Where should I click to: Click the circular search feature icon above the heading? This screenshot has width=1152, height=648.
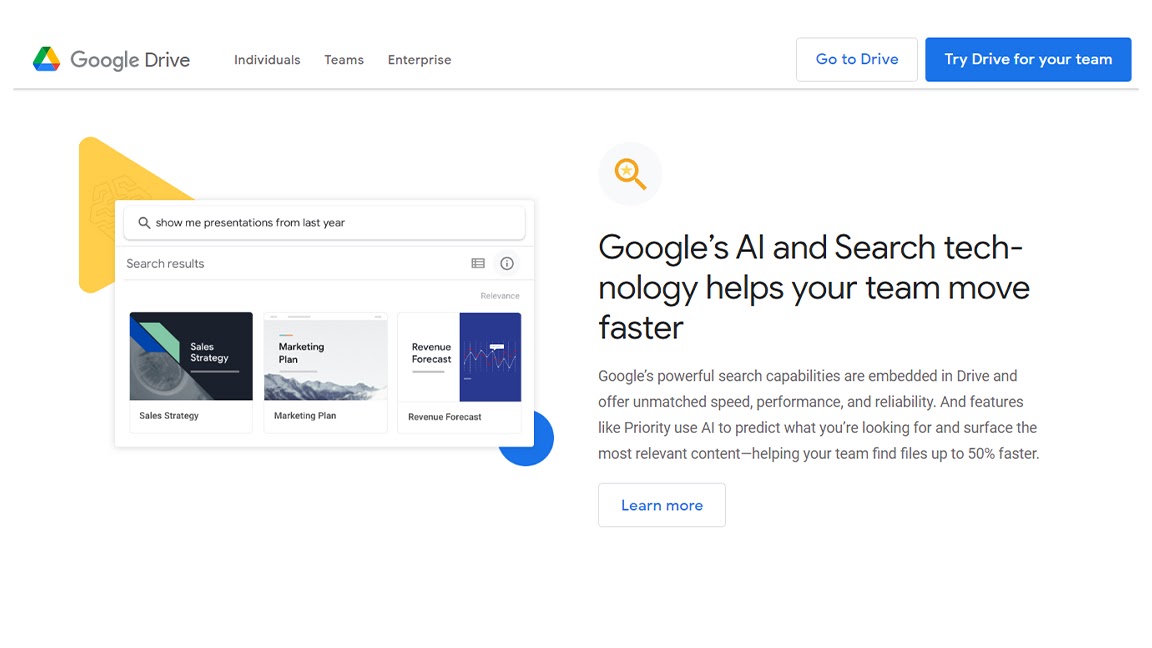629,173
